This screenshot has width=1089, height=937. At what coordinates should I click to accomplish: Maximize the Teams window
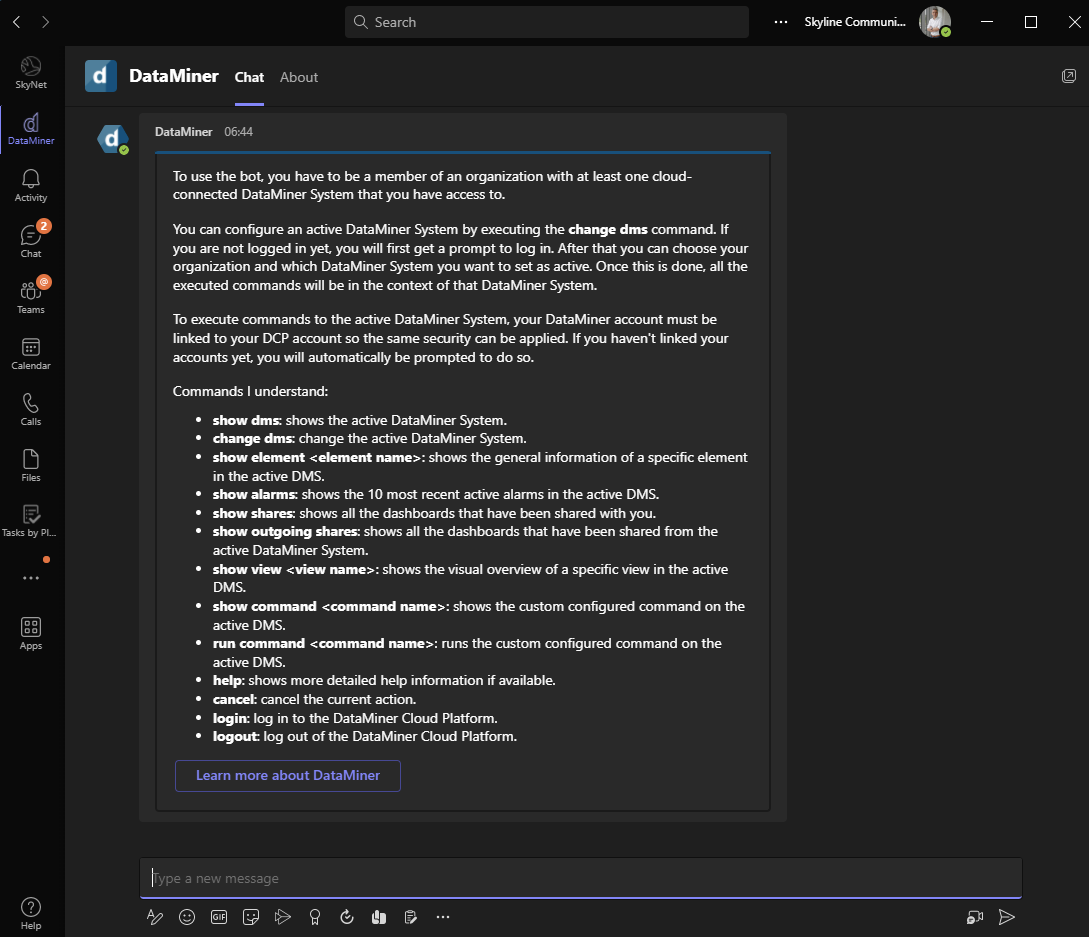pos(1031,22)
